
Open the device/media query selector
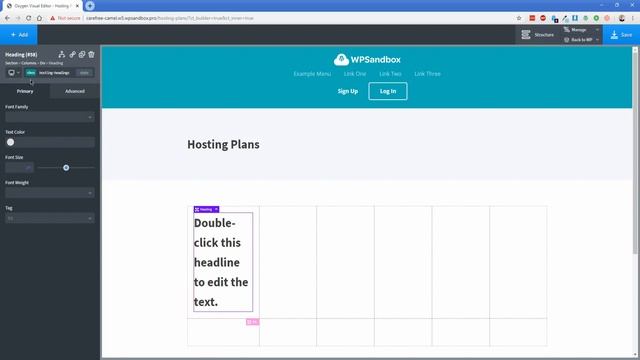[x=13, y=73]
